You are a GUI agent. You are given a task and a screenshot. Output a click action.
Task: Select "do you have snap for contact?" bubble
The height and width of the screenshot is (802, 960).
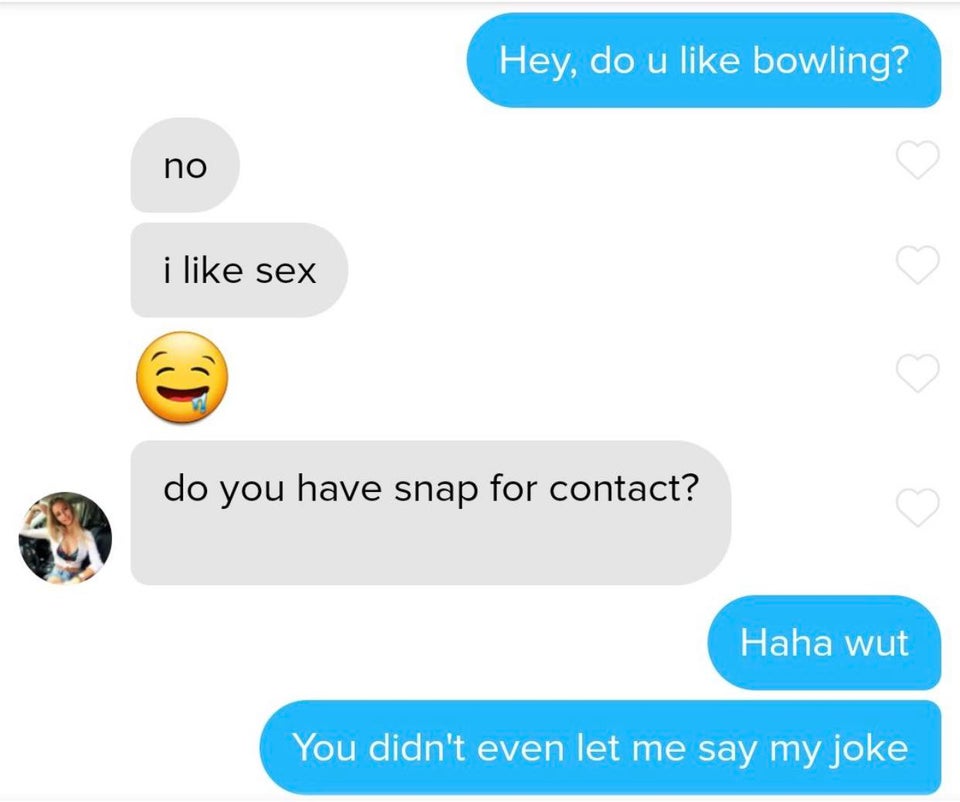430,513
